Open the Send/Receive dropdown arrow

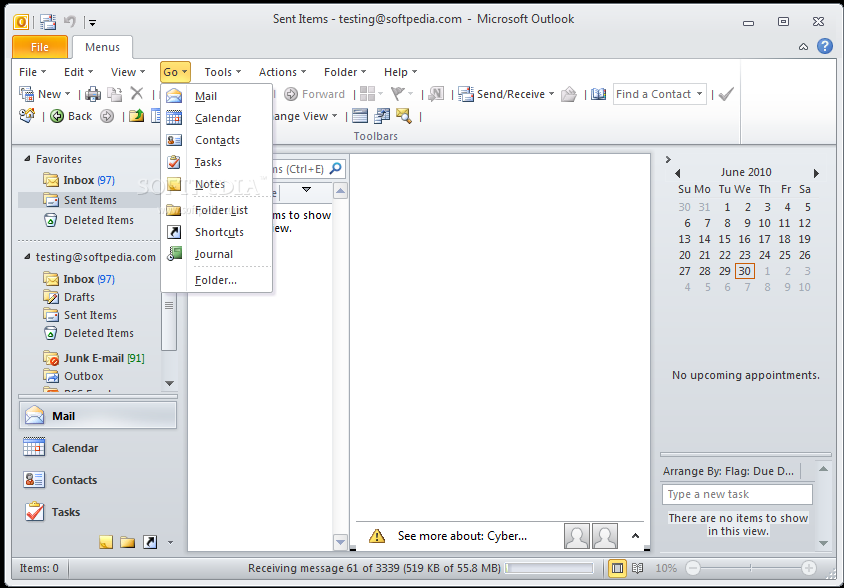551,94
